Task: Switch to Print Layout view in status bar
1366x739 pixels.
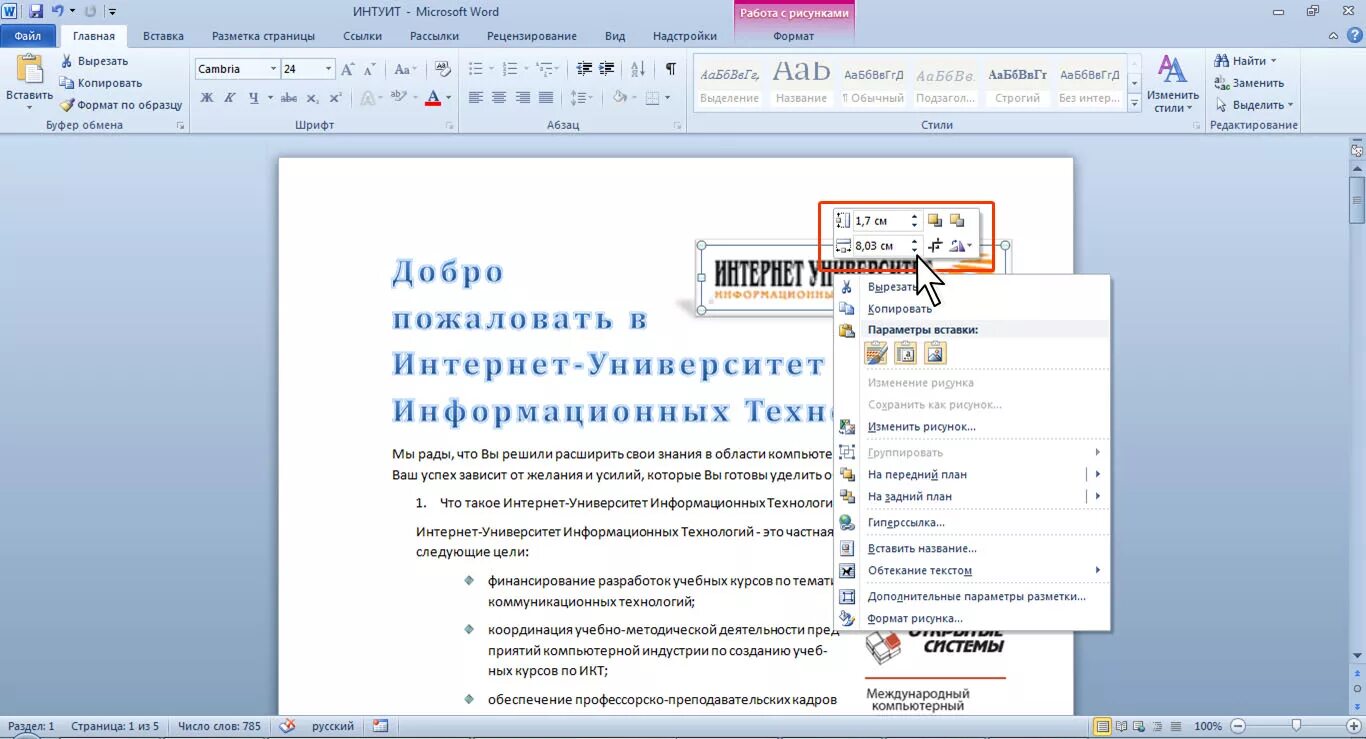Action: click(1102, 726)
